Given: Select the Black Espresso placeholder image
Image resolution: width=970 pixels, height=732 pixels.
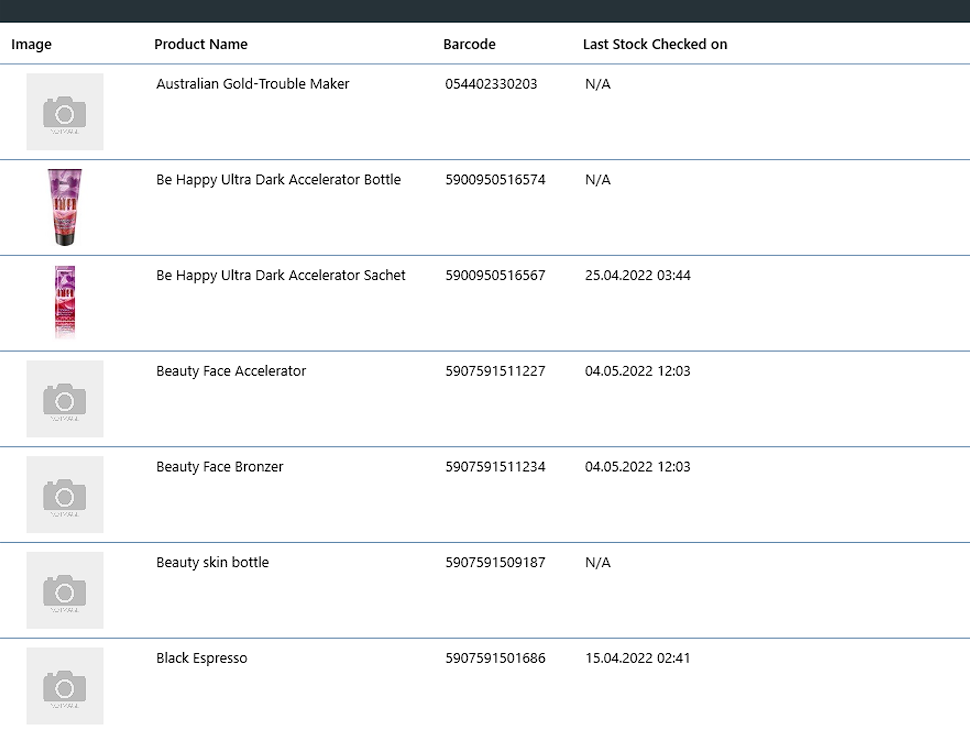Looking at the screenshot, I should [65, 686].
